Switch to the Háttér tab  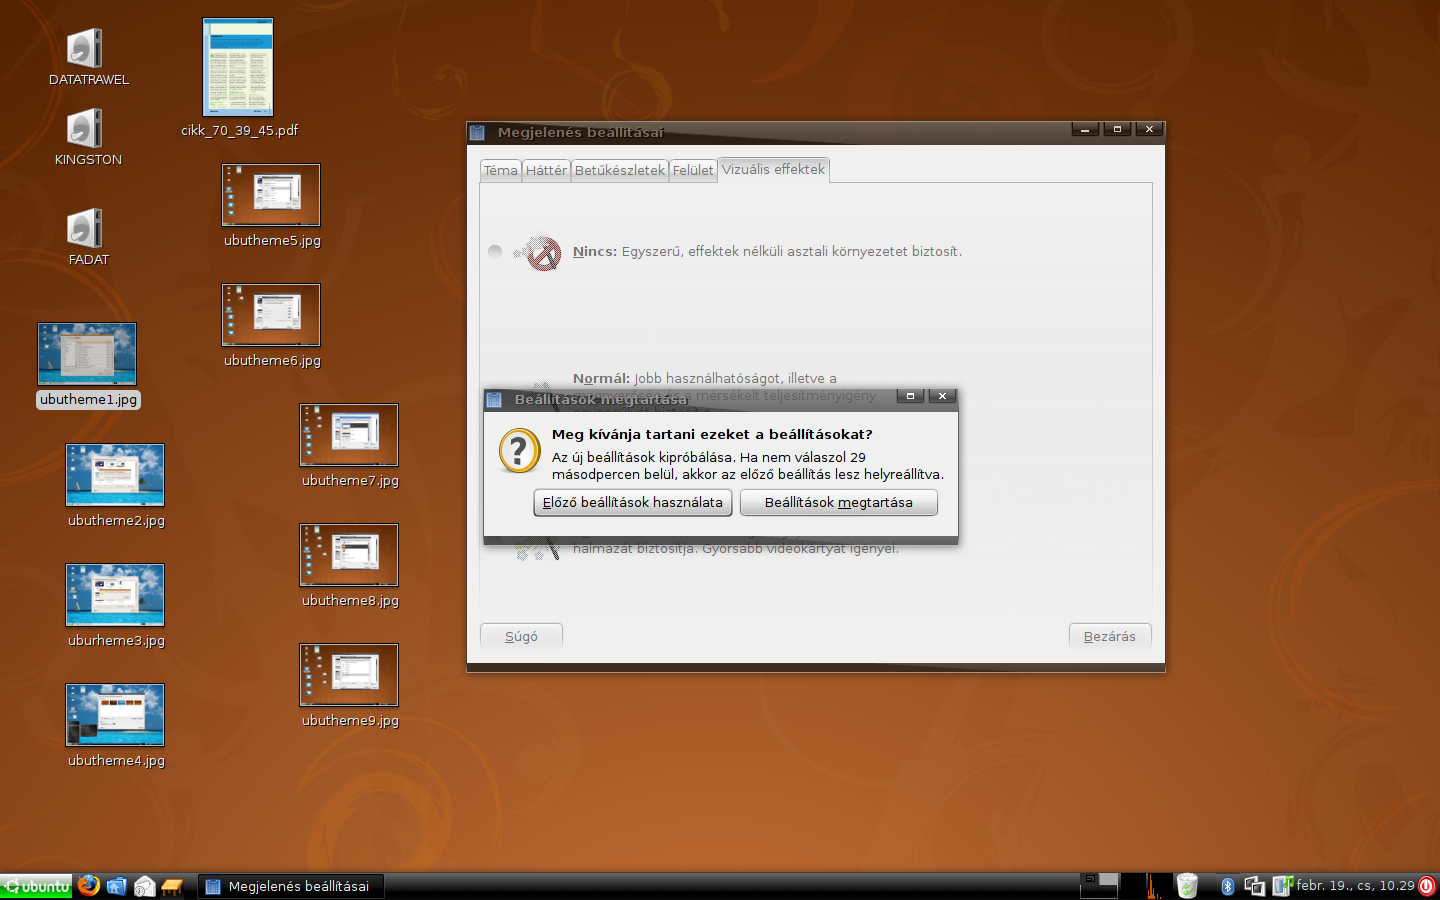546,170
